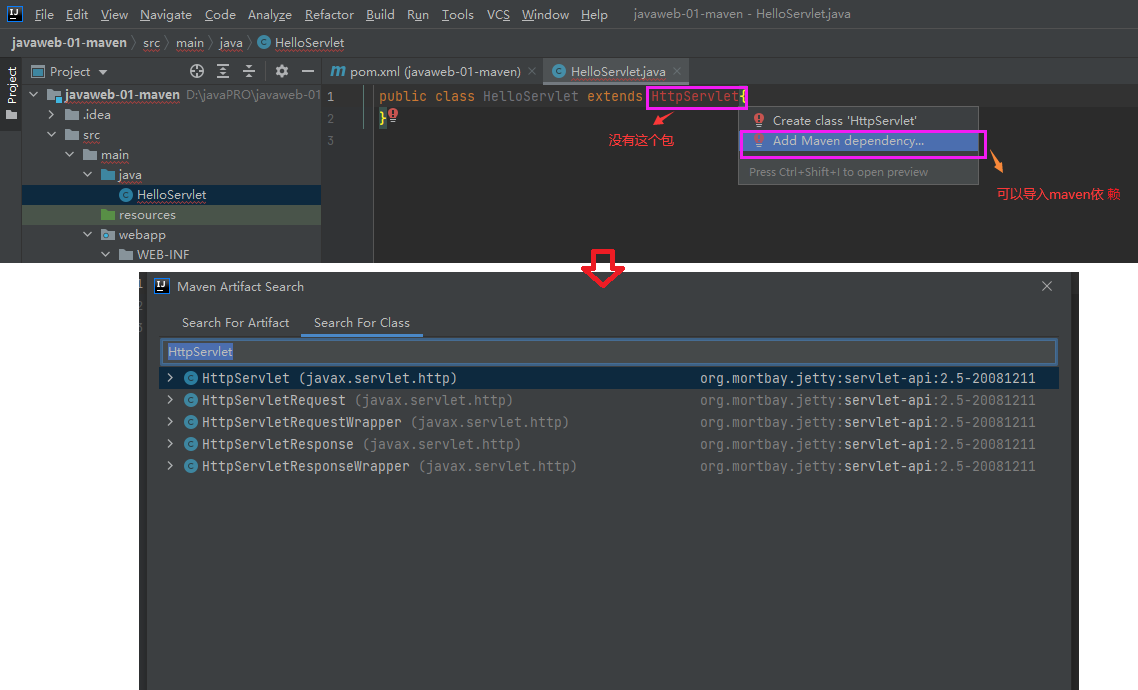Choose Add Maven dependency quick fix
Viewport: 1138px width, 690px height.
pos(859,141)
